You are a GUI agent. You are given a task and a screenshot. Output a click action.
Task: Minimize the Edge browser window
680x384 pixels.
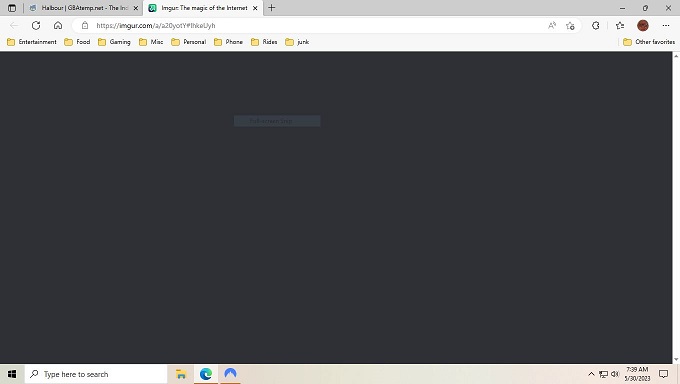pos(622,8)
